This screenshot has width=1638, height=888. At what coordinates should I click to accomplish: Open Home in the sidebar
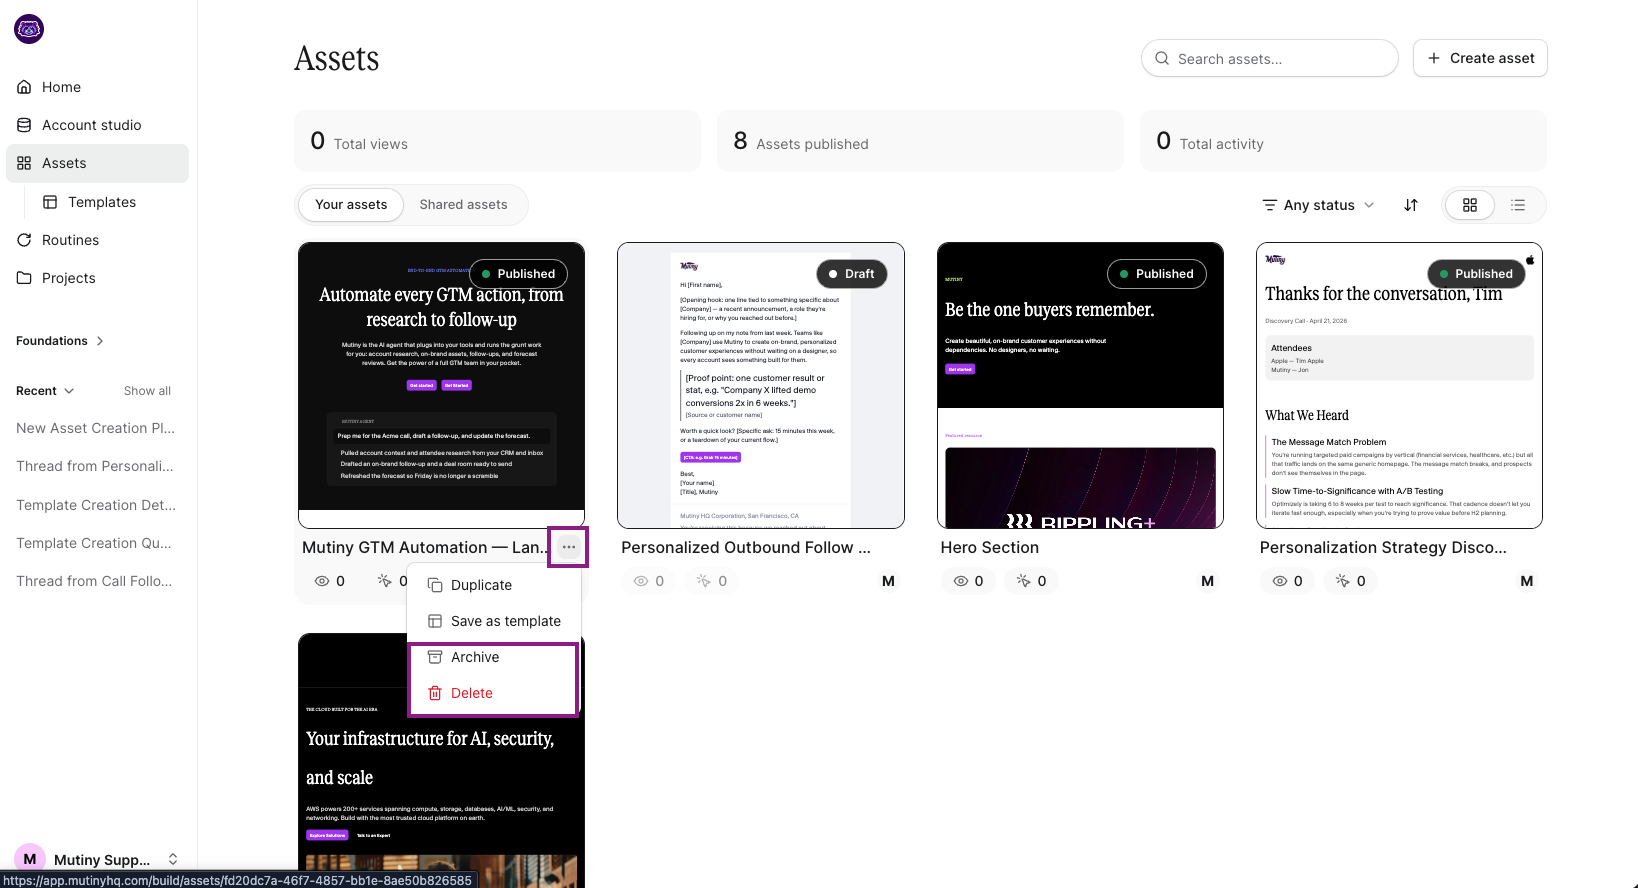point(97,87)
